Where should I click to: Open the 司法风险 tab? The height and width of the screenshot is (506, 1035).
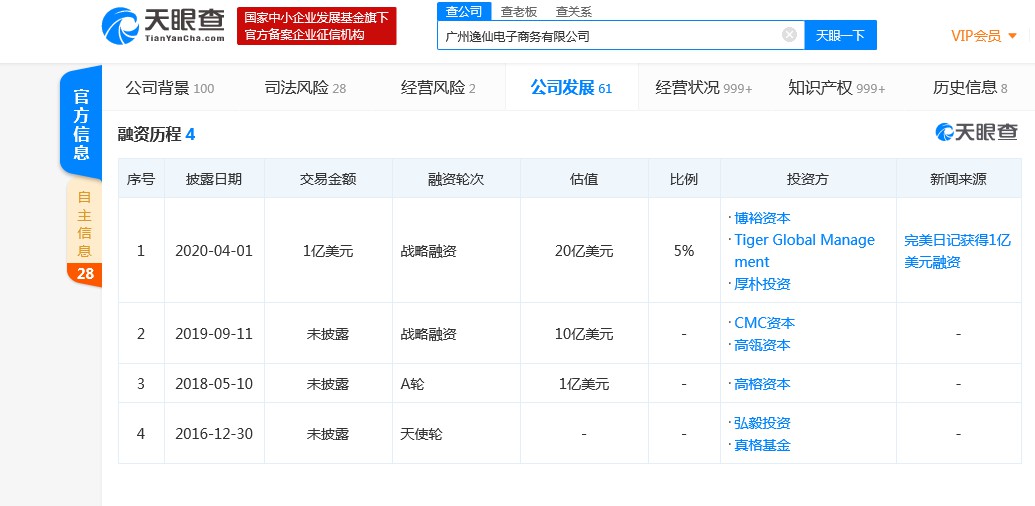point(305,88)
